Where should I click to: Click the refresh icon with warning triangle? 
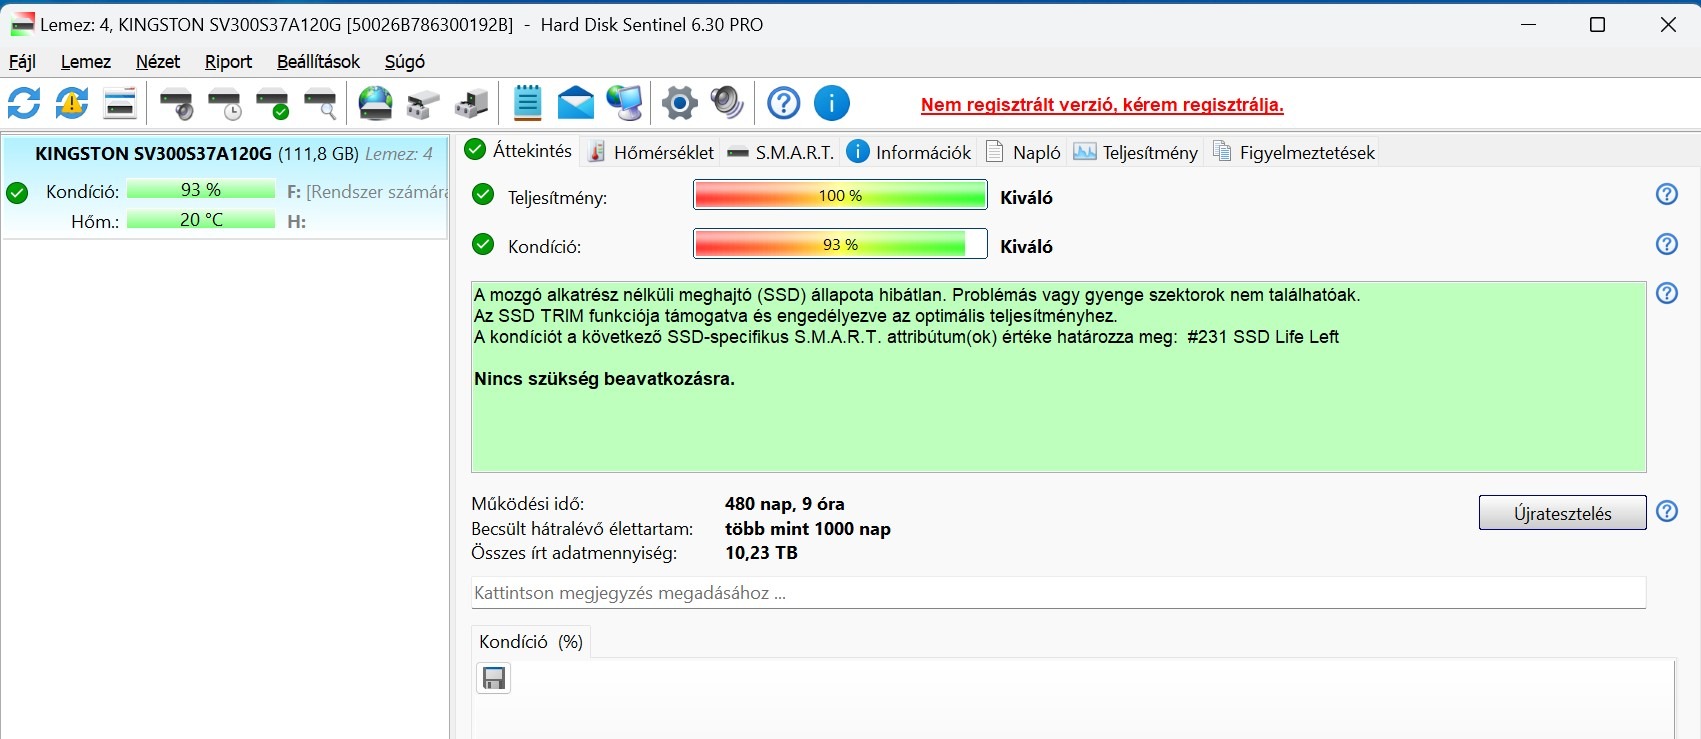pyautogui.click(x=72, y=103)
